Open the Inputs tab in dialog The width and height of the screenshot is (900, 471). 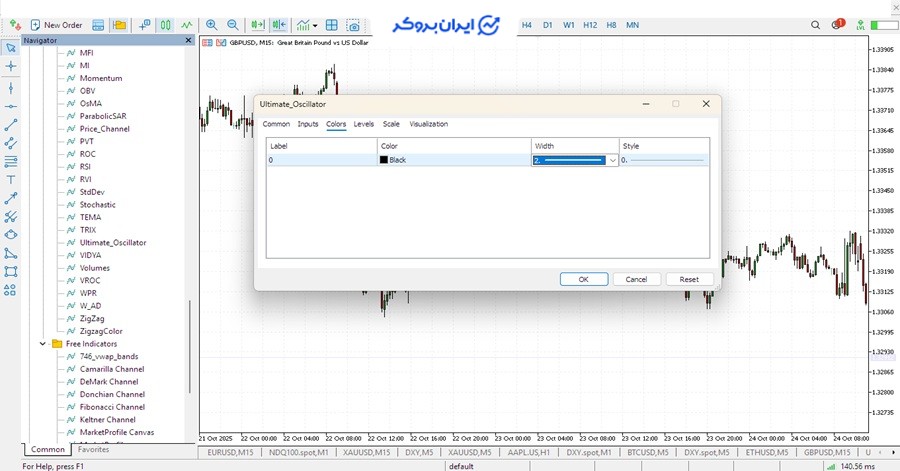pos(308,124)
